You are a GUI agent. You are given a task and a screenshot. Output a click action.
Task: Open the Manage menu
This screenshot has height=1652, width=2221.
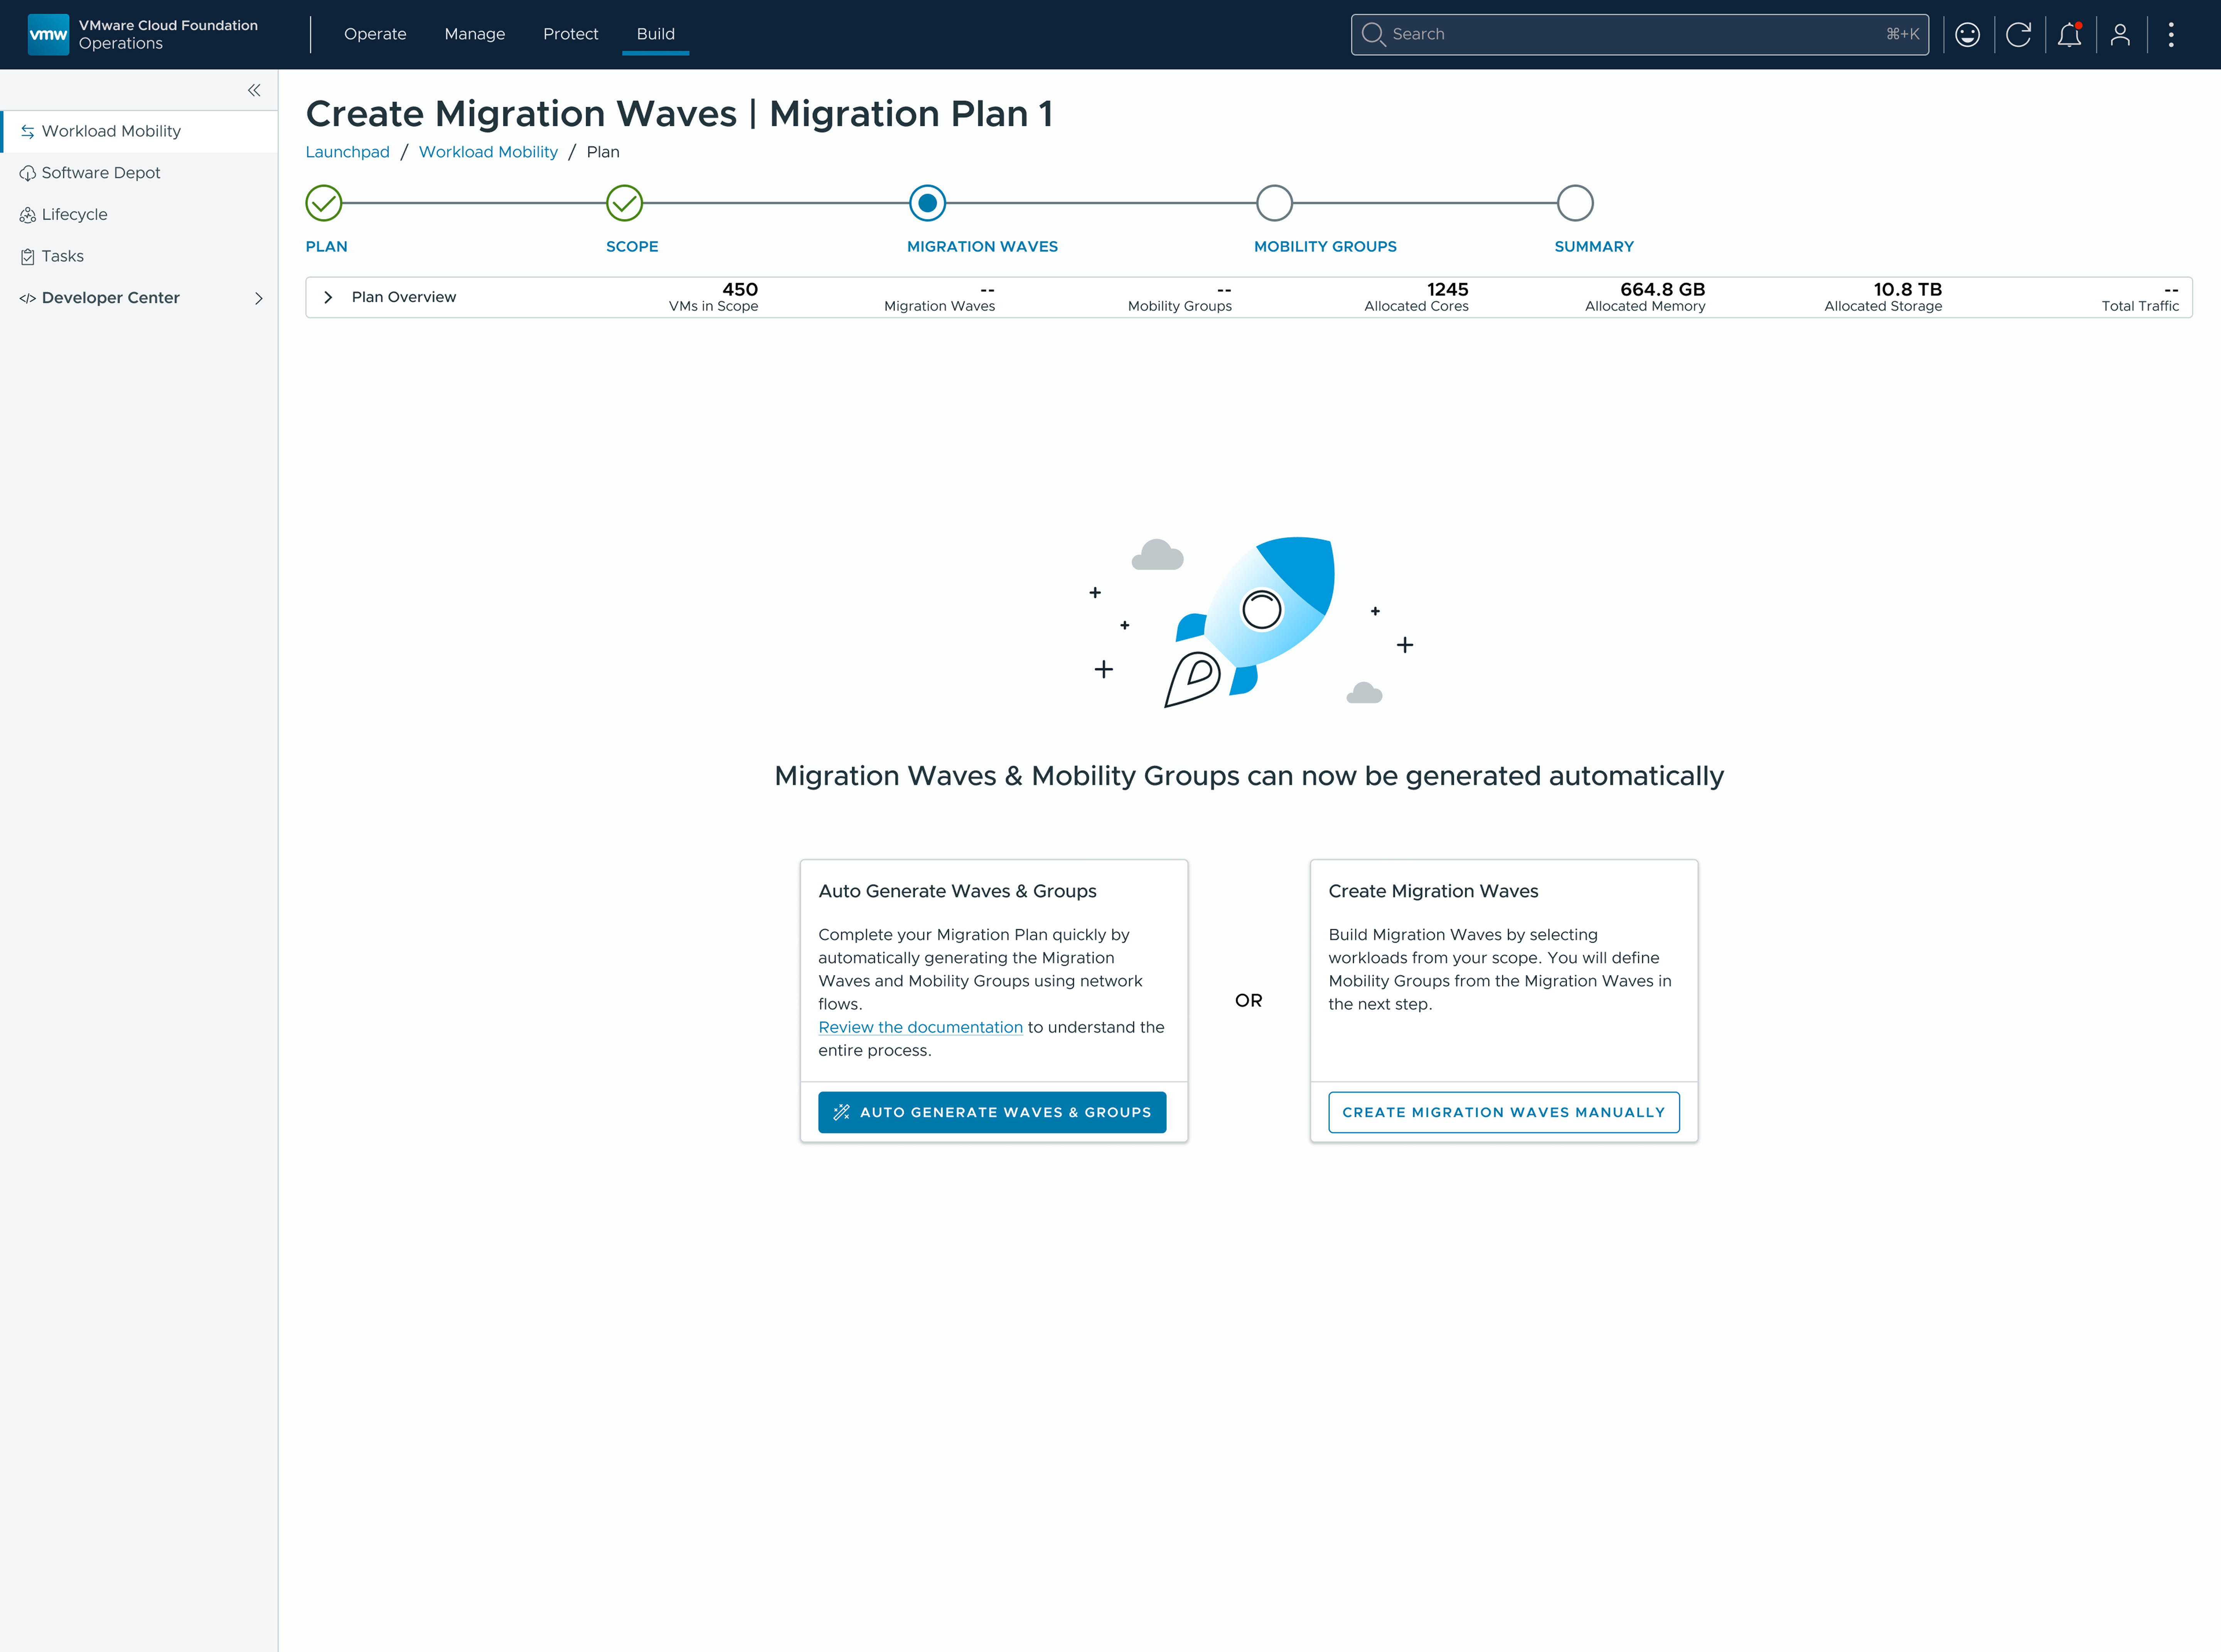point(475,34)
